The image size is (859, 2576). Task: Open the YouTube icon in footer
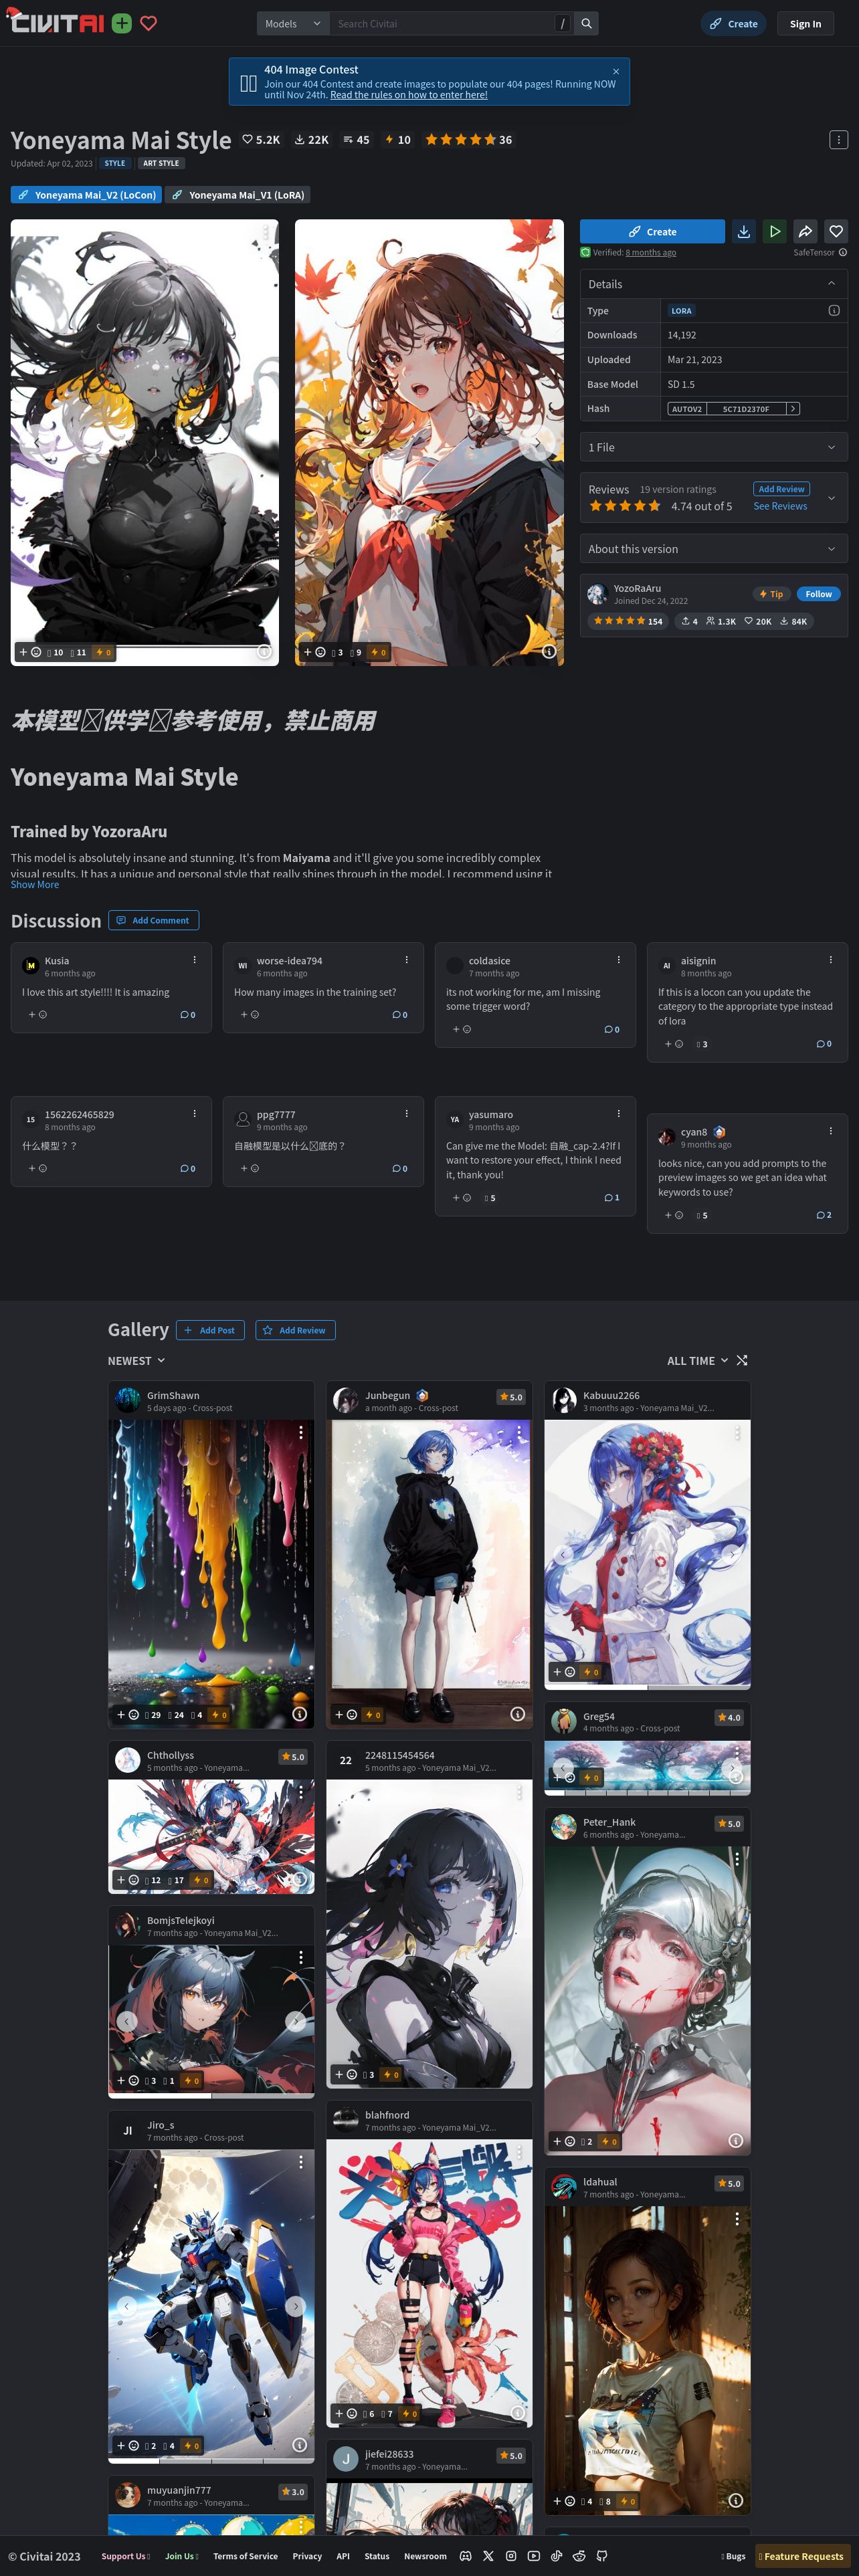coord(534,2555)
